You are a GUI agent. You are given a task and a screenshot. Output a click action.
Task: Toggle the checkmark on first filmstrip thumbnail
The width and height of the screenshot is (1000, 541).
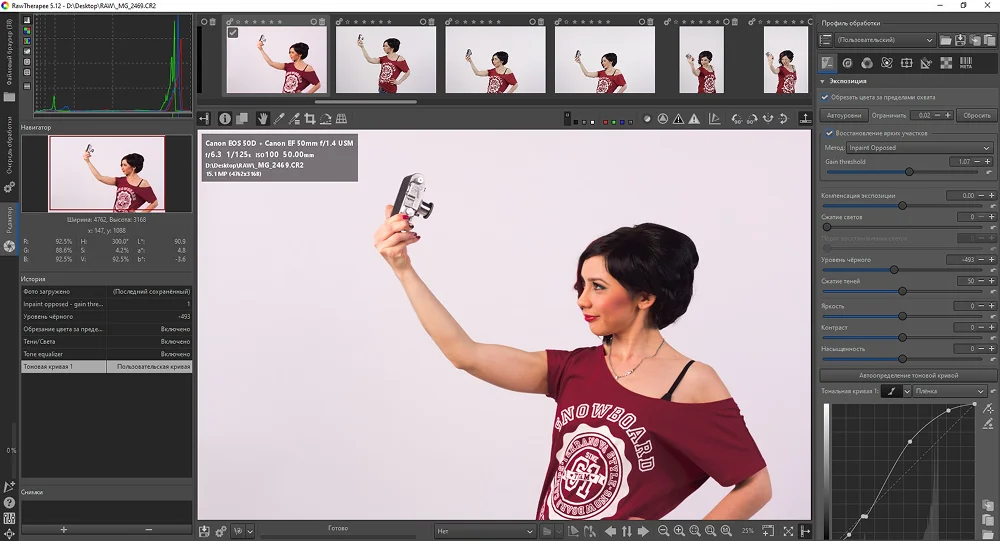[x=233, y=33]
